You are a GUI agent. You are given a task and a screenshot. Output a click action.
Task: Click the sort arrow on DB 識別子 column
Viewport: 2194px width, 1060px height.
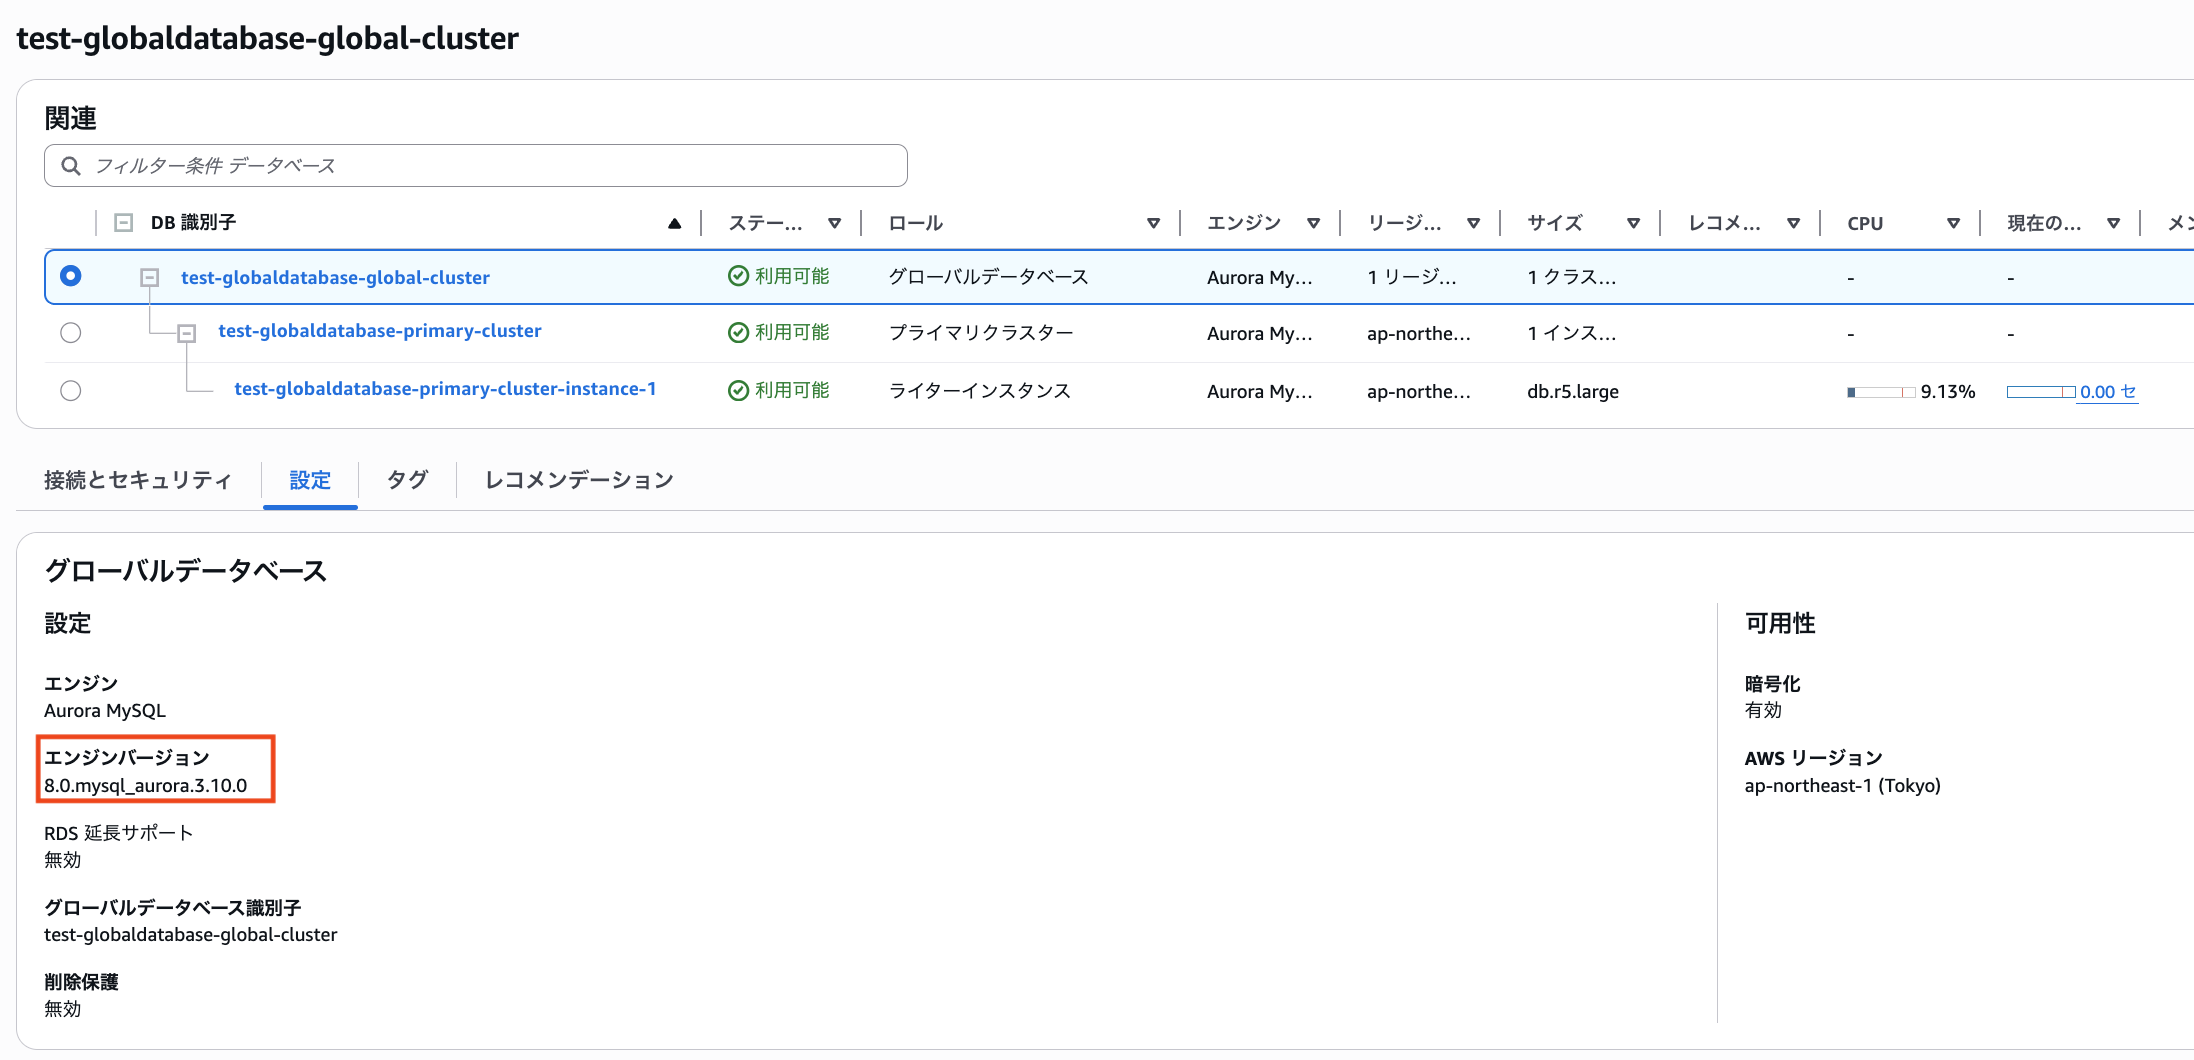[676, 222]
